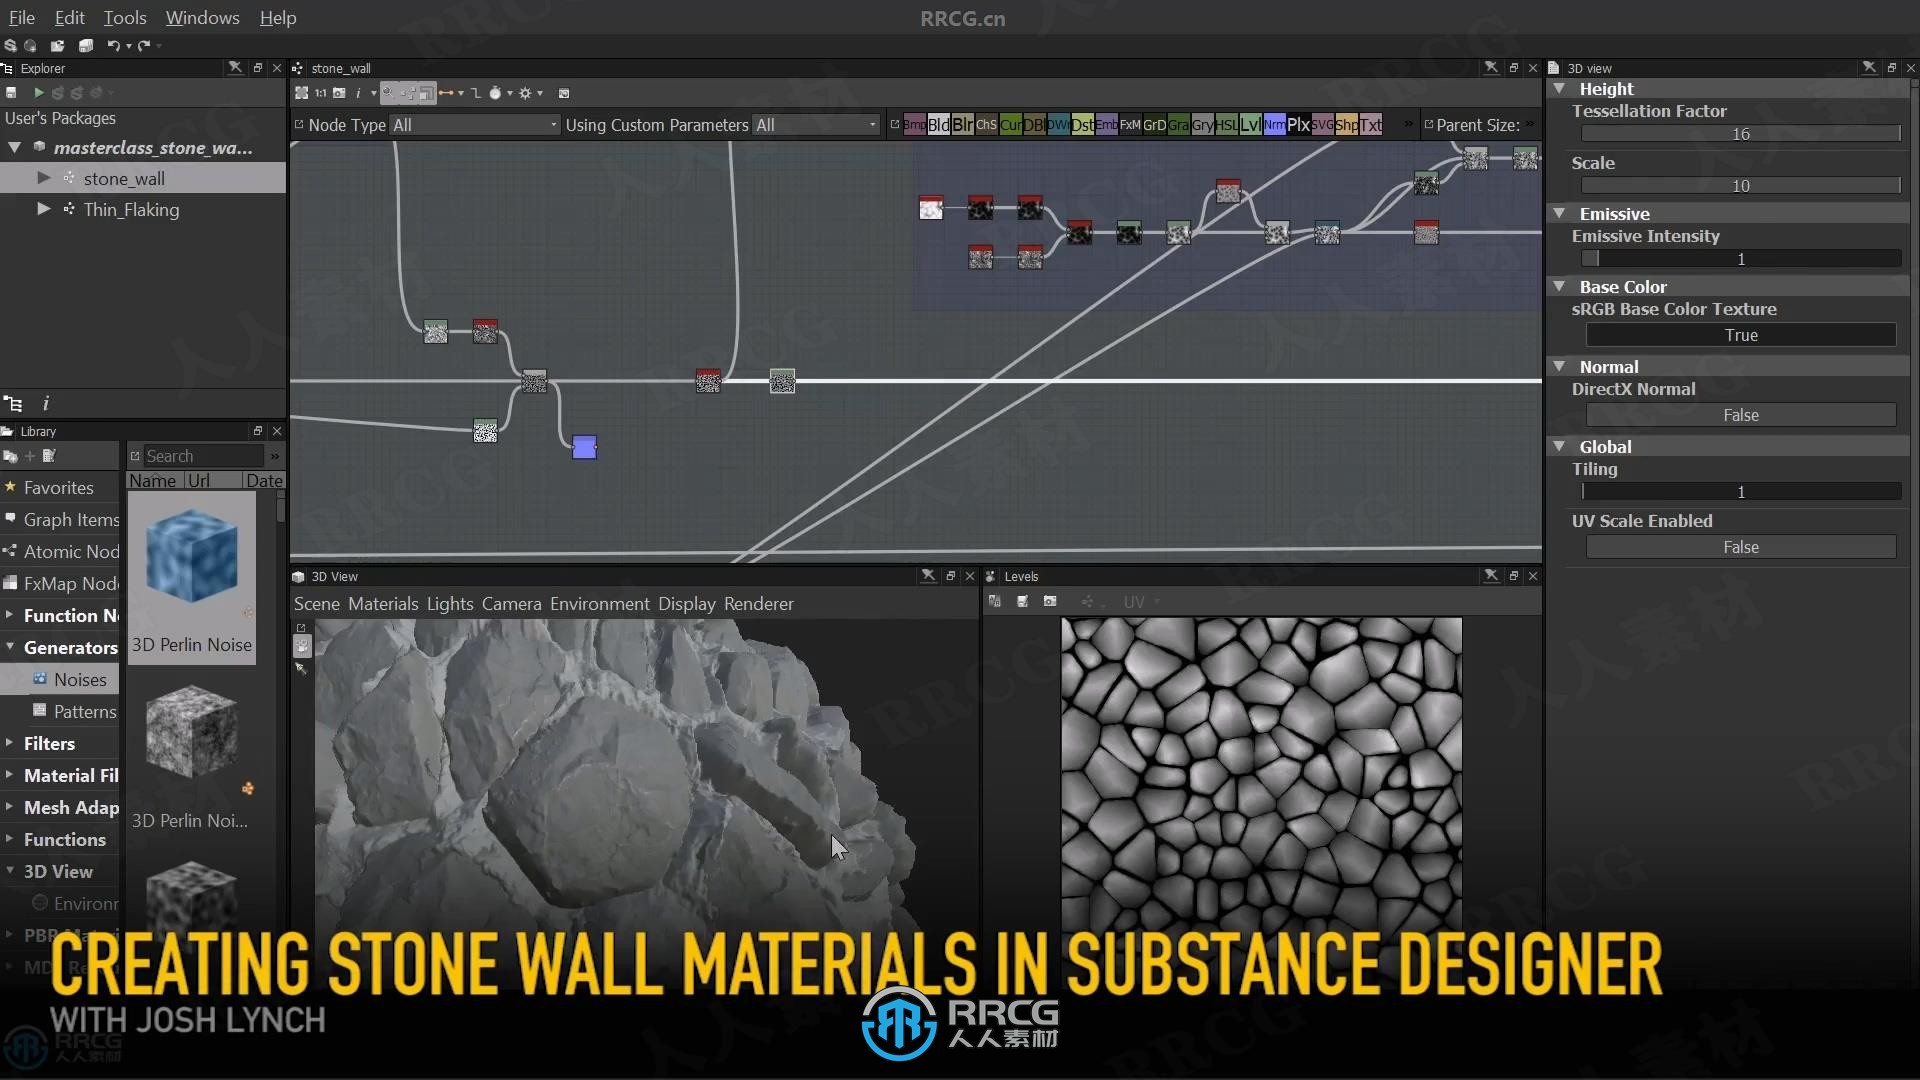Screen dimensions: 1920x1080
Task: Open the Node Type filter dropdown
Action: click(x=474, y=125)
